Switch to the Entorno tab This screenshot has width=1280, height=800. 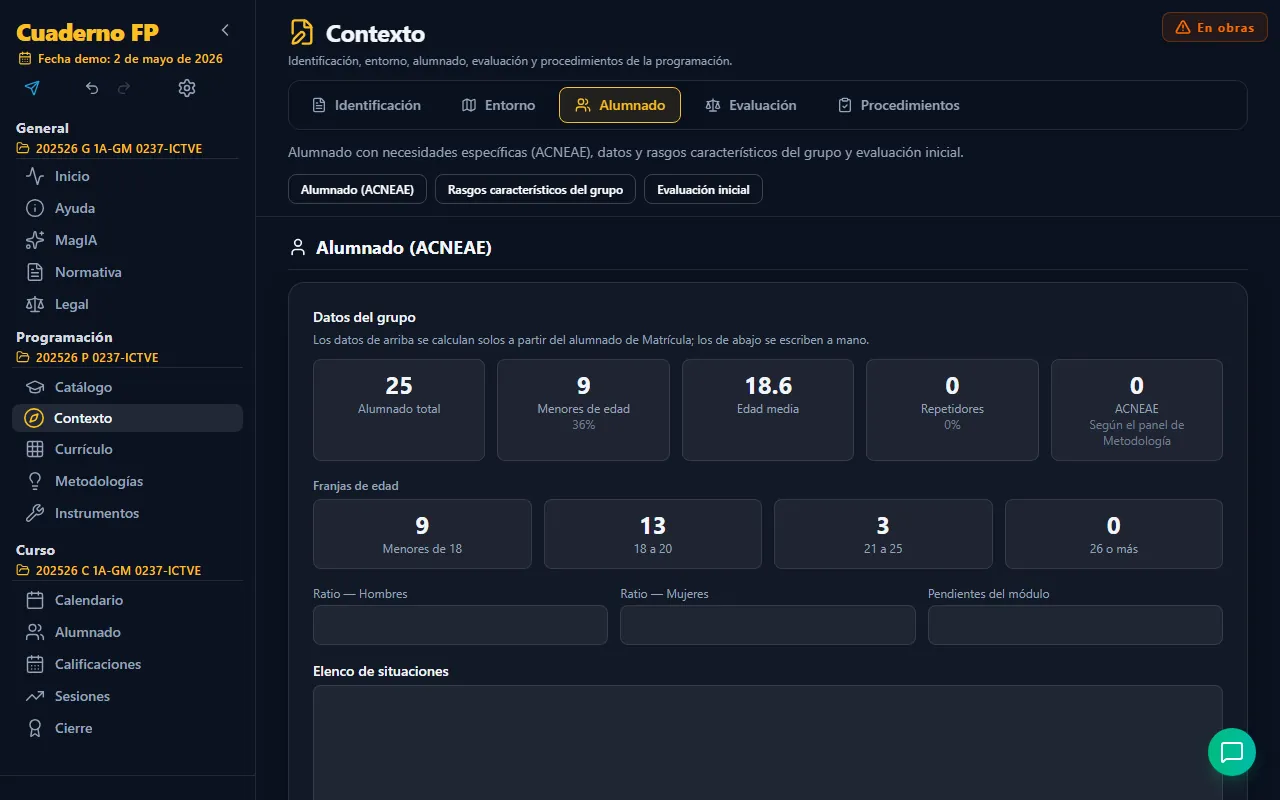[498, 105]
